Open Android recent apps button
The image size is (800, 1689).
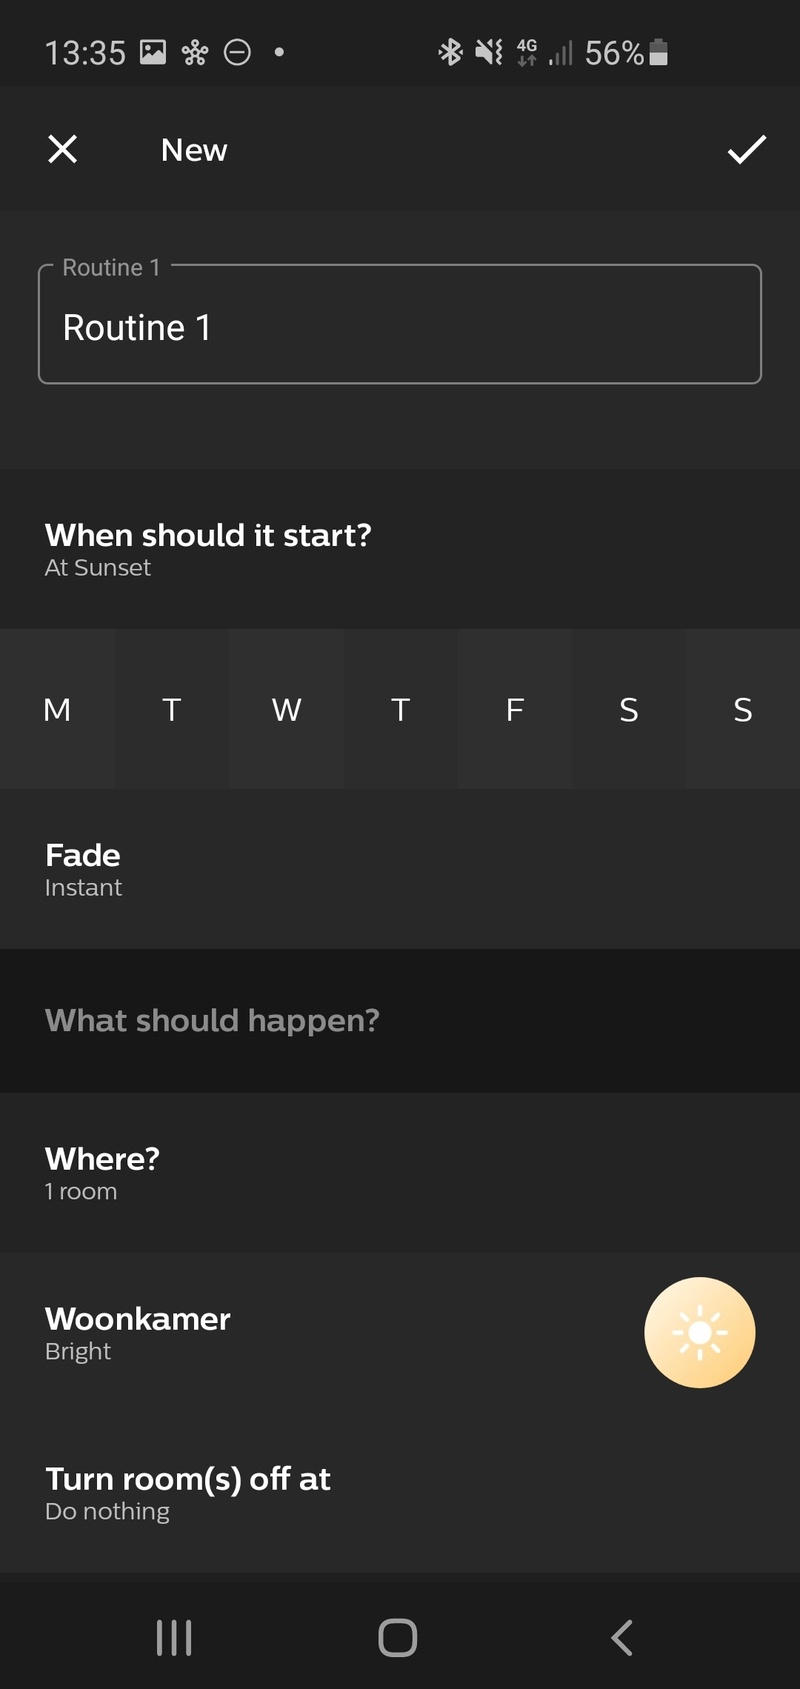click(x=174, y=1638)
